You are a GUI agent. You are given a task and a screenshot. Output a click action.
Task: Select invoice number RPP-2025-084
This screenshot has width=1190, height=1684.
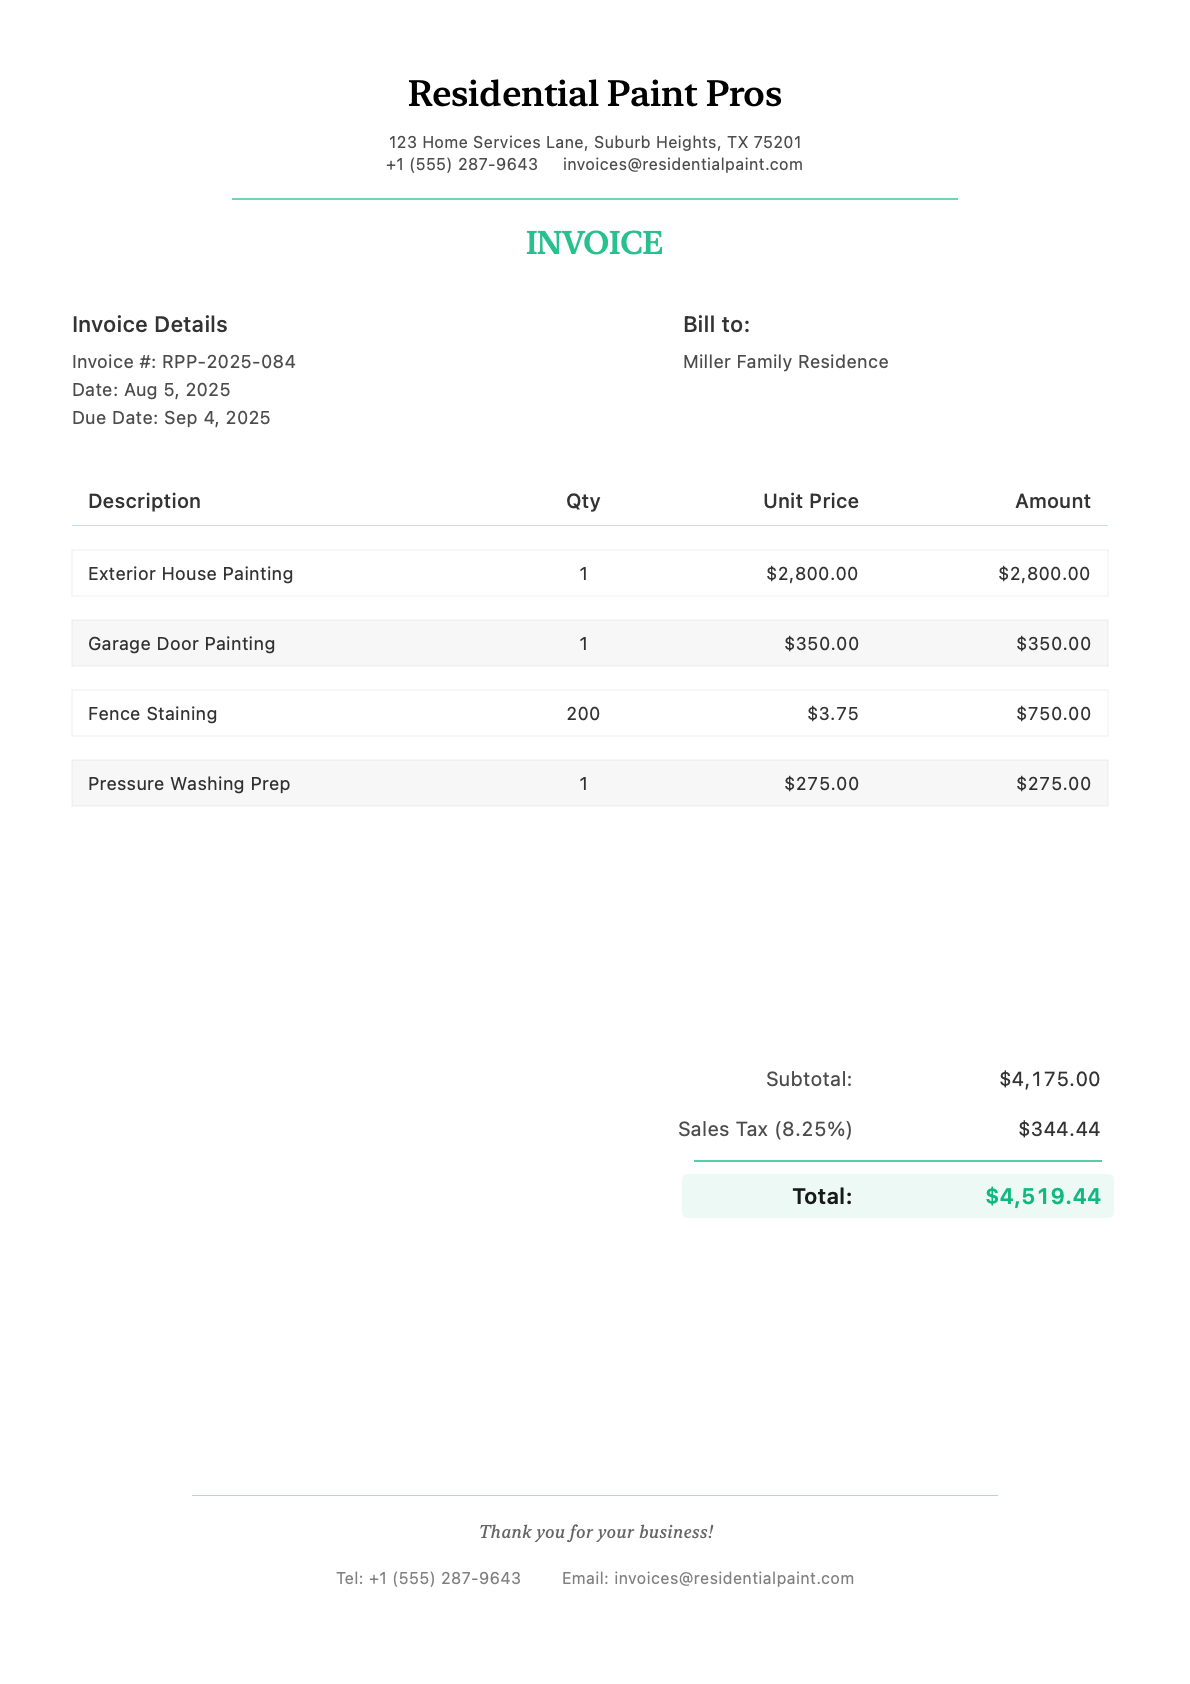pos(229,362)
